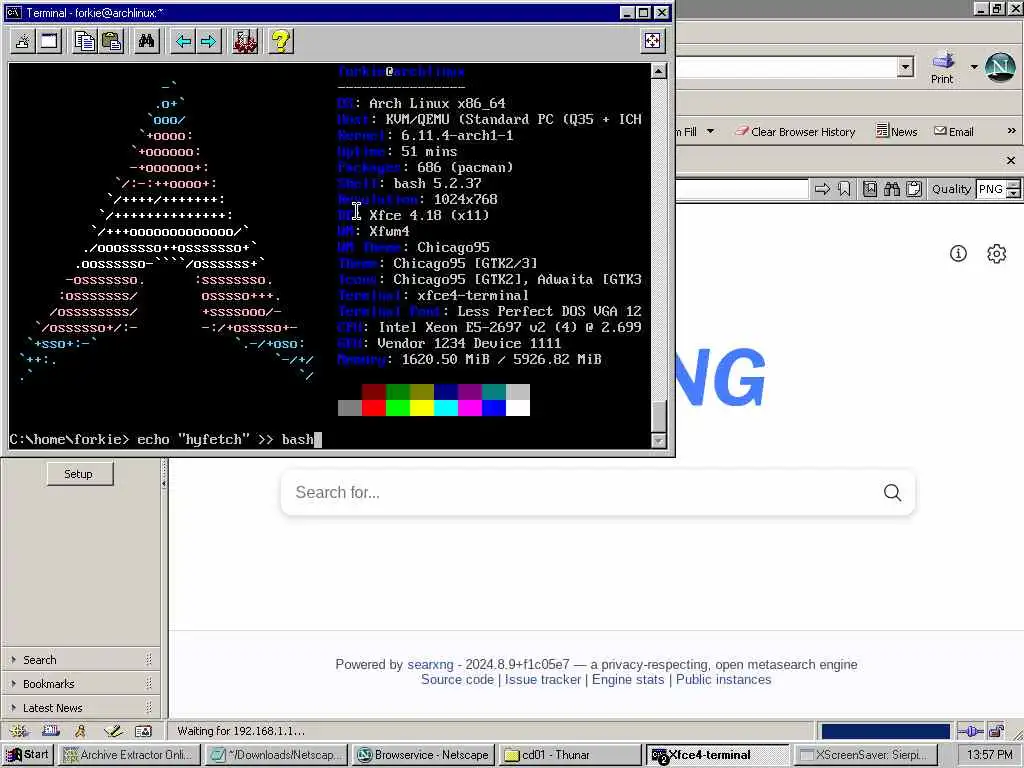Open a new terminal tab via first toolbar icon
Screen dimensions: 1024x768
point(23,42)
